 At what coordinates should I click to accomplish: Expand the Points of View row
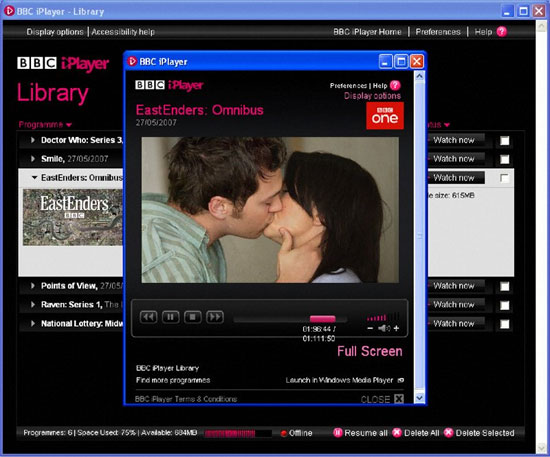pos(33,285)
